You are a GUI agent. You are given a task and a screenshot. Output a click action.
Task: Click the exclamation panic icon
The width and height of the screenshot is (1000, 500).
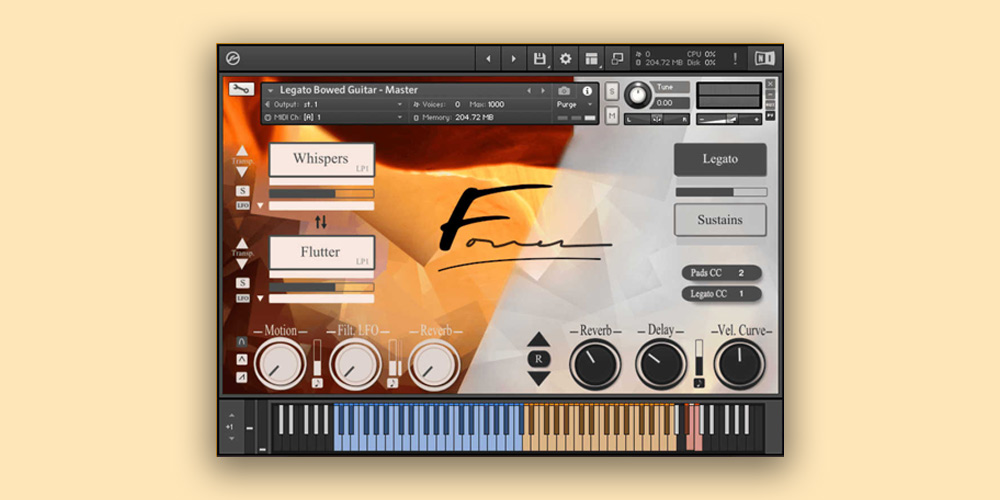[735, 59]
